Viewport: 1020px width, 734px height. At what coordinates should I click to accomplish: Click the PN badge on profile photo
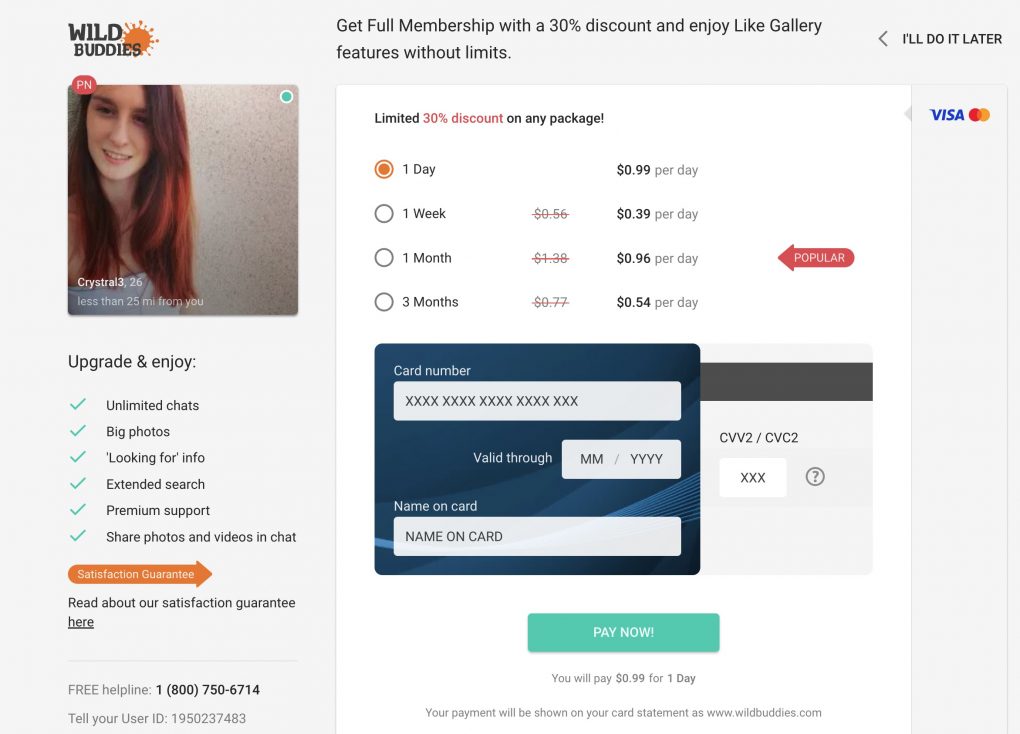[x=84, y=85]
